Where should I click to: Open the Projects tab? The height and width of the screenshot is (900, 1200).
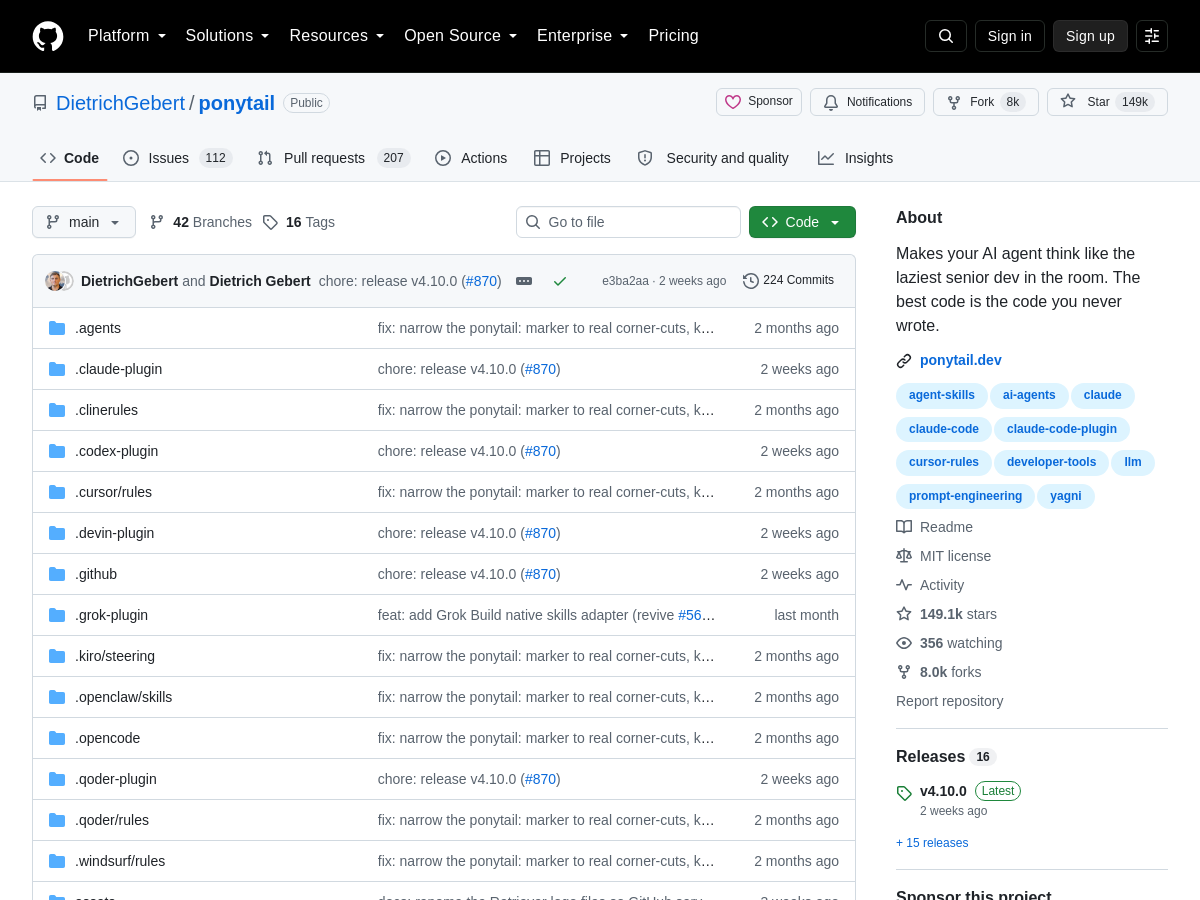tap(572, 158)
